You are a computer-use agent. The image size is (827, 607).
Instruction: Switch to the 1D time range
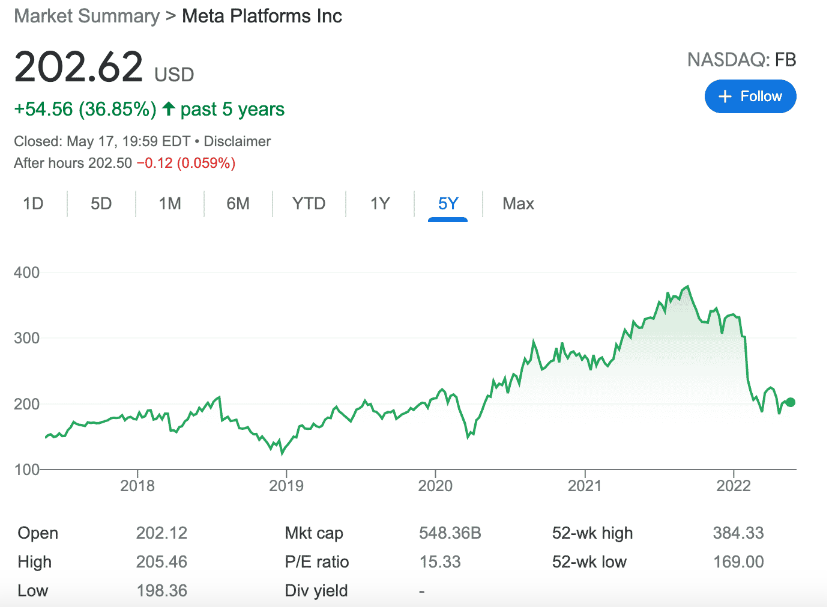pyautogui.click(x=33, y=204)
